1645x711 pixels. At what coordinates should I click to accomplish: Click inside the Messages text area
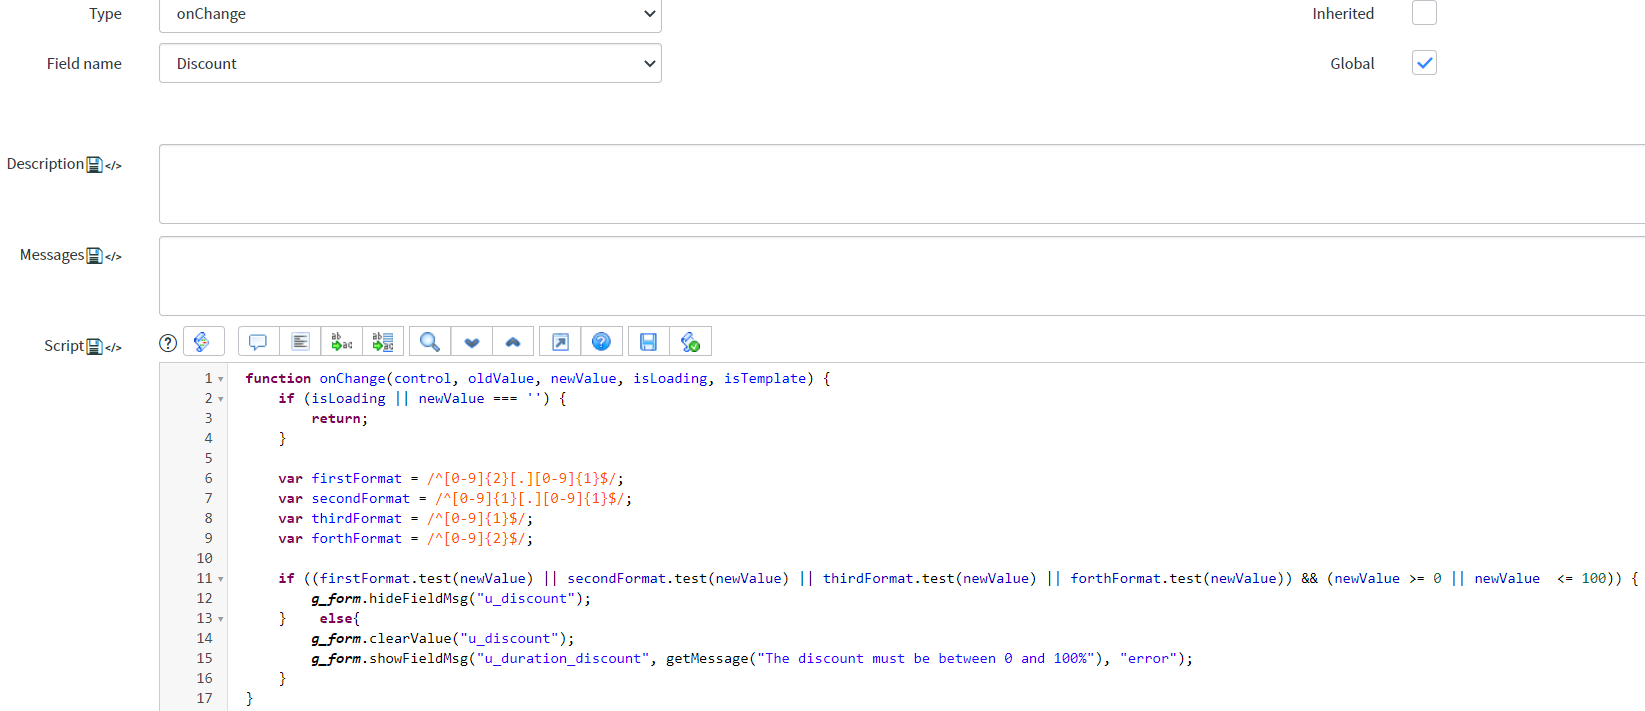coord(900,276)
